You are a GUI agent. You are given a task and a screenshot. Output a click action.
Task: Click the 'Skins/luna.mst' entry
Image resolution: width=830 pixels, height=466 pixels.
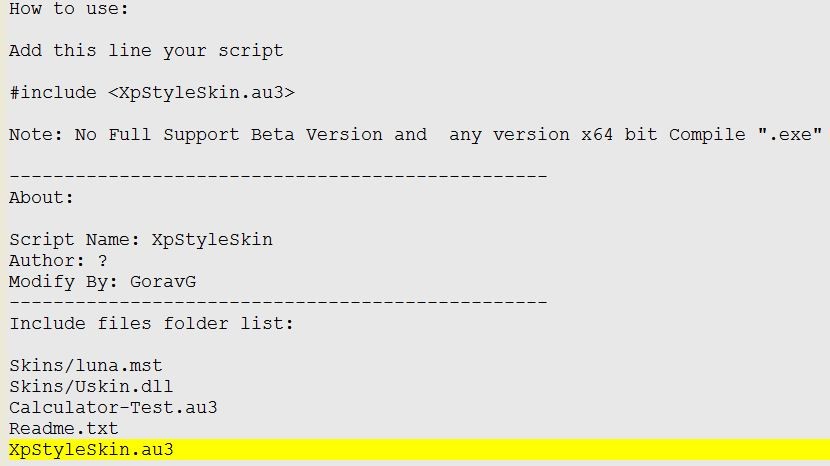tap(86, 365)
